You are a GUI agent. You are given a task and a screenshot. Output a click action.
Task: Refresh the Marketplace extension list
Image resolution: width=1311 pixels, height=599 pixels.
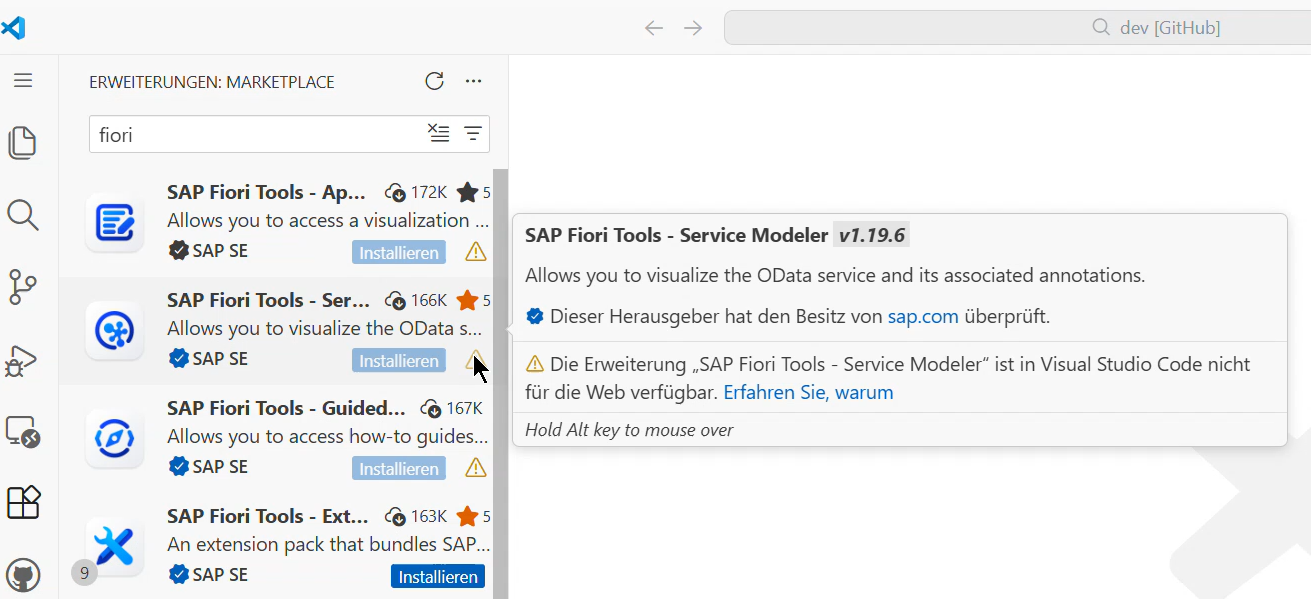tap(434, 81)
